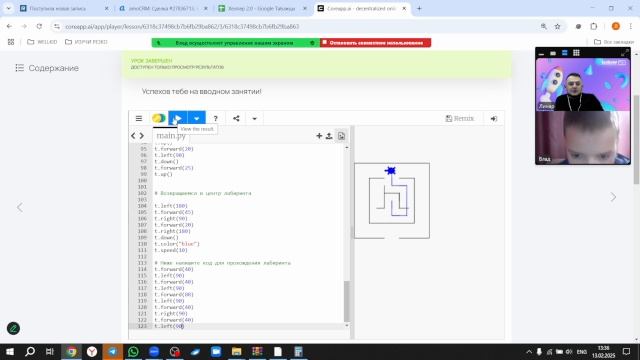Show hidden system tray icons
This screenshot has height=360, width=640.
[529, 351]
